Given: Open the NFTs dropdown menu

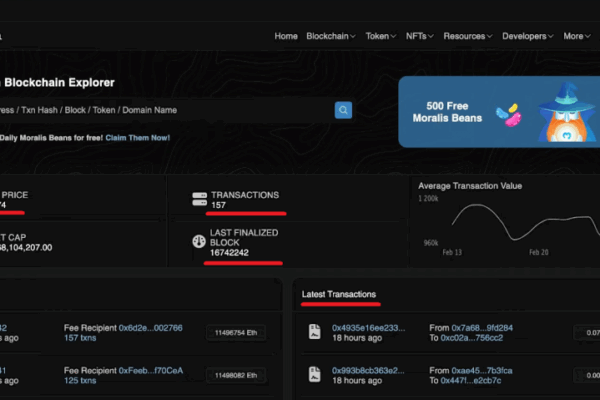Looking at the screenshot, I should [420, 36].
